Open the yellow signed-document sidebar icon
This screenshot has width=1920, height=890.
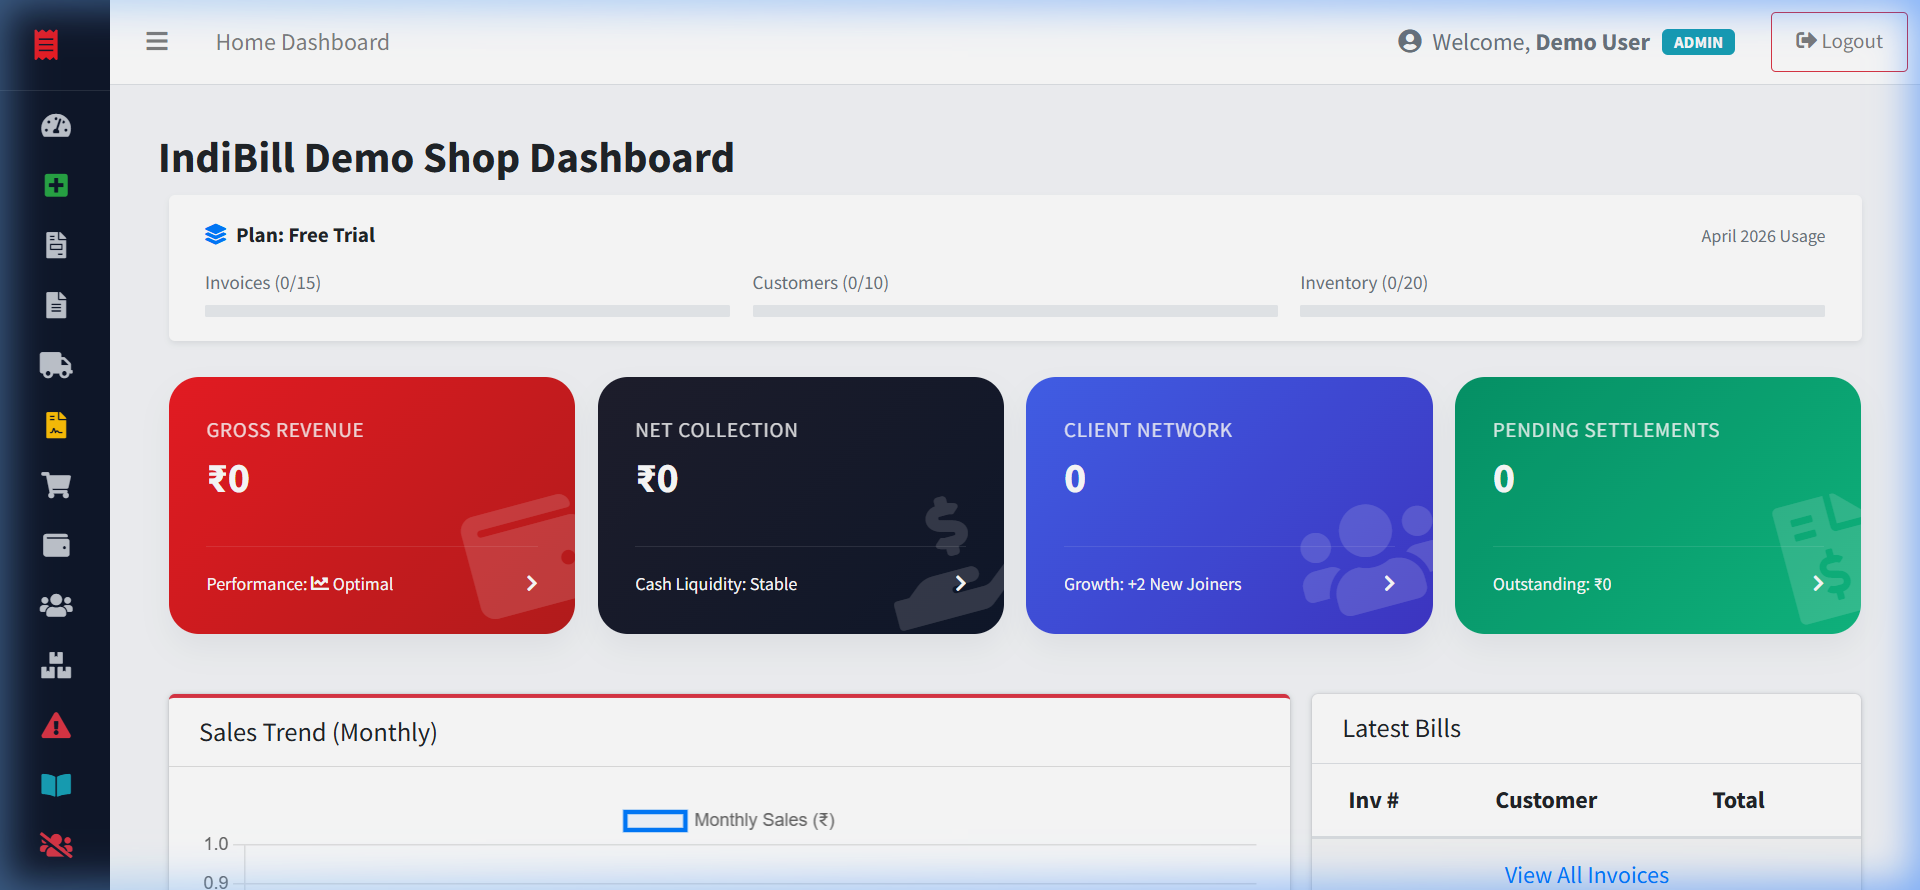pyautogui.click(x=56, y=426)
